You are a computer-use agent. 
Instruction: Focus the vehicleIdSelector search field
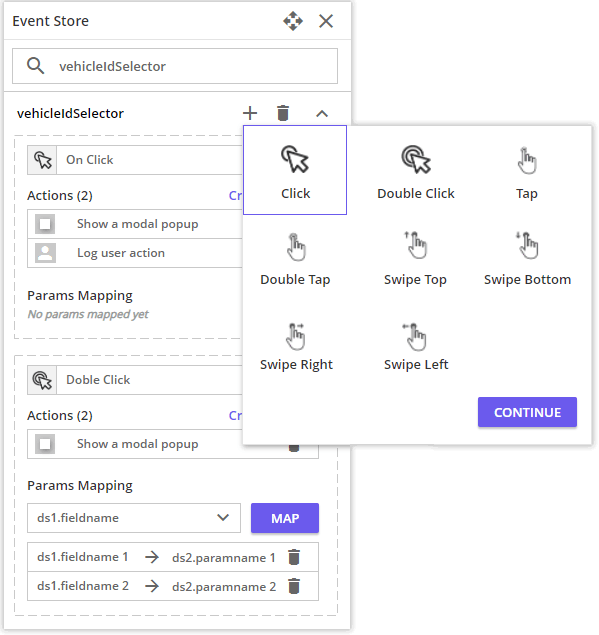pyautogui.click(x=175, y=66)
